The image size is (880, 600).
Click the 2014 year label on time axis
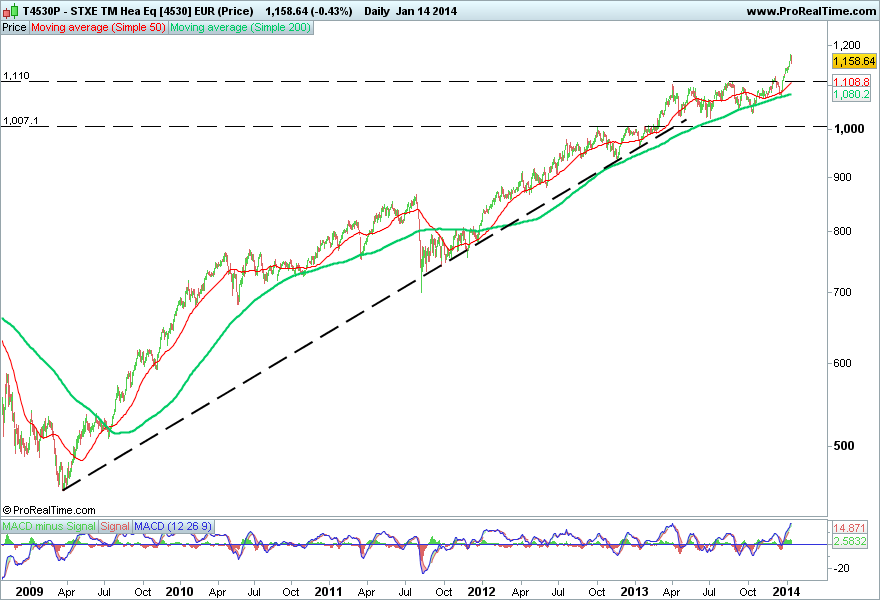pyautogui.click(x=786, y=592)
